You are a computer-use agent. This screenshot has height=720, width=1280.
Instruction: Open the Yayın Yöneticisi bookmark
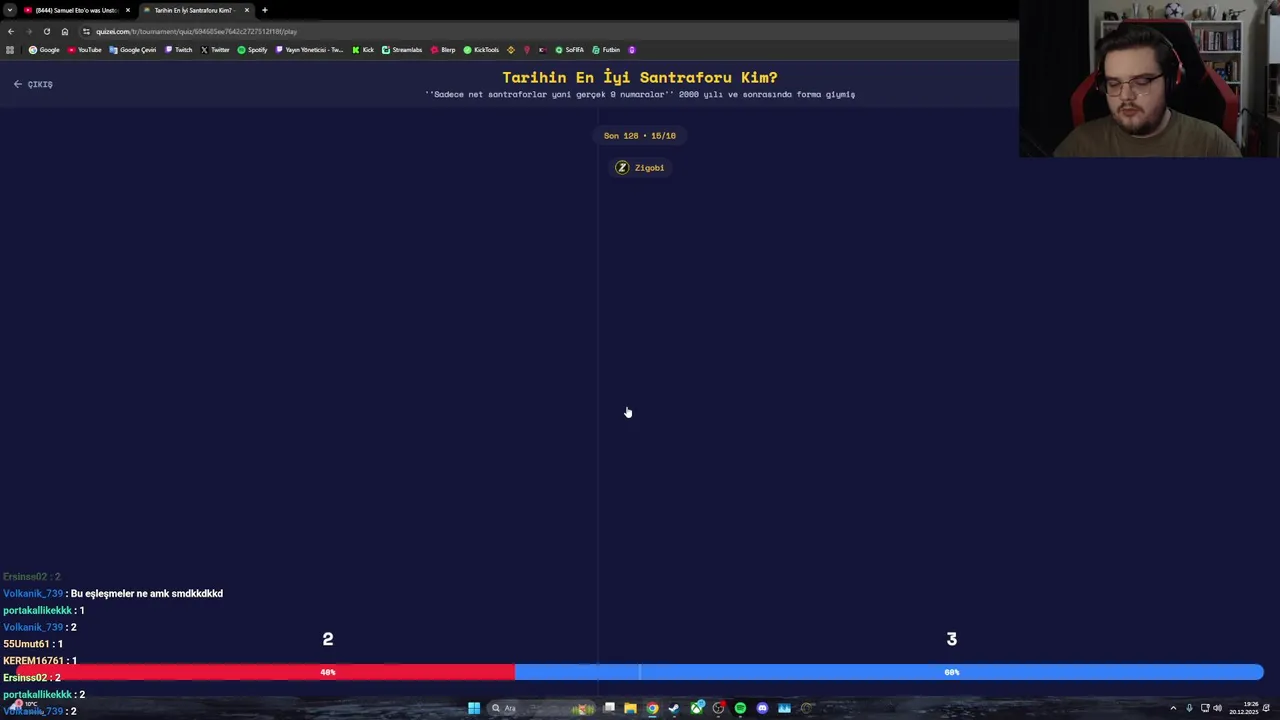point(310,50)
